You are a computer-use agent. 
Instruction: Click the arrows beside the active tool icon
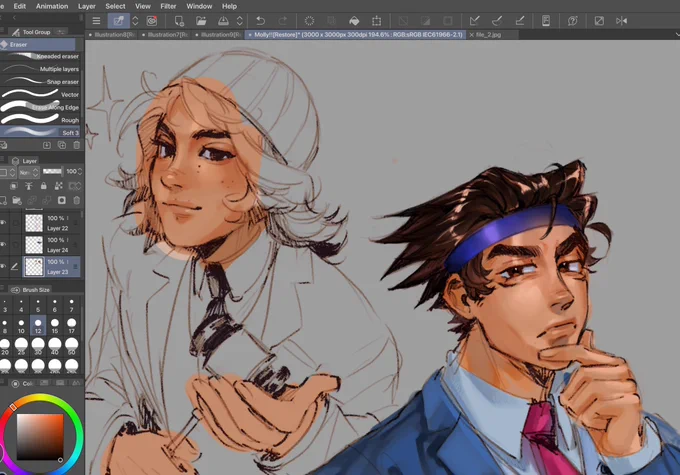(x=135, y=21)
